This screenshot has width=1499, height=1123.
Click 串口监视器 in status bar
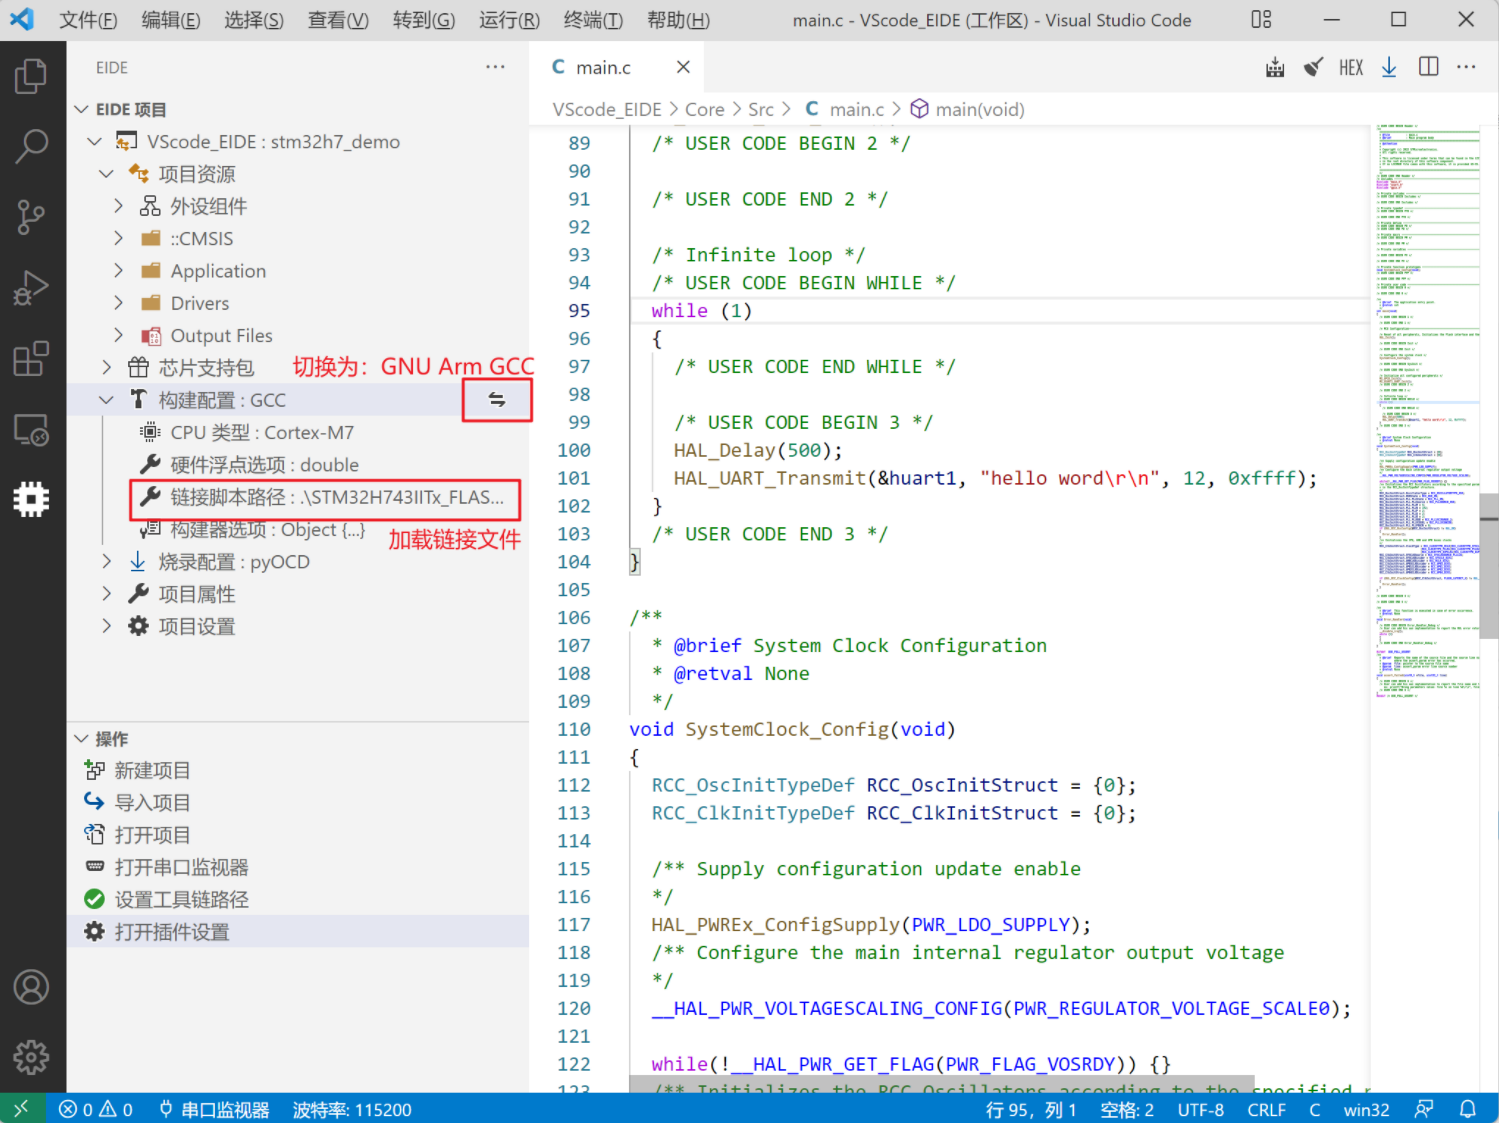pos(214,1109)
